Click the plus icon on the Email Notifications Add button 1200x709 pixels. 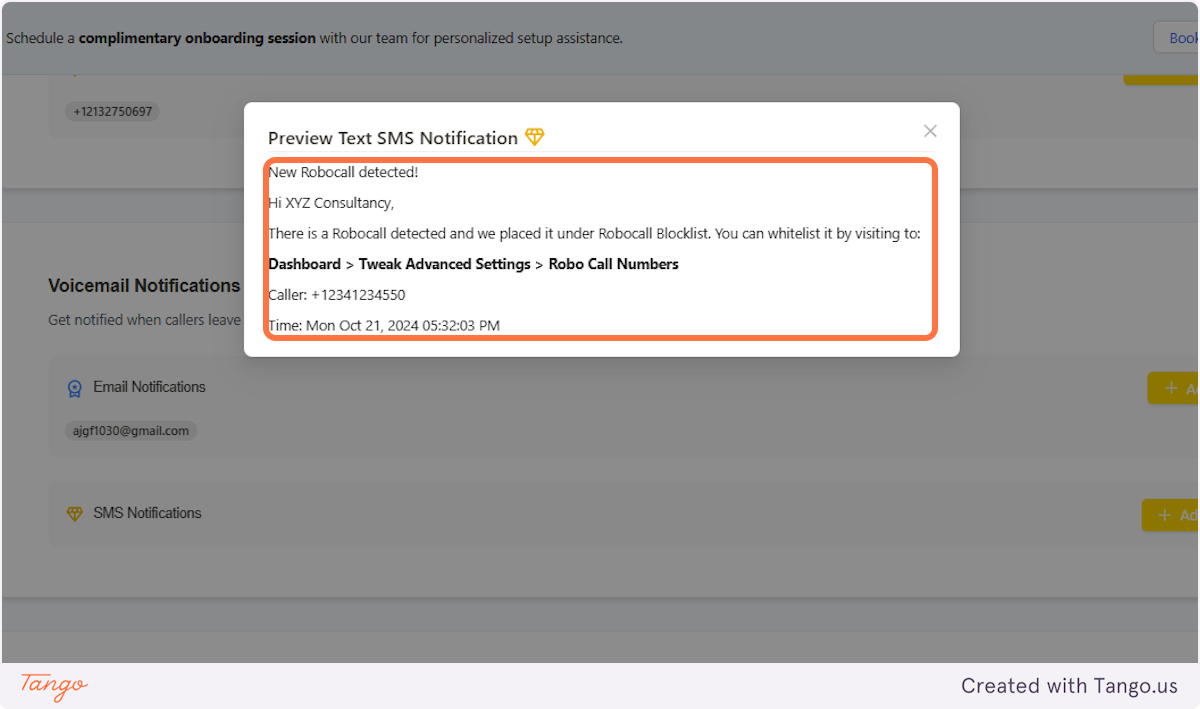coord(1168,387)
